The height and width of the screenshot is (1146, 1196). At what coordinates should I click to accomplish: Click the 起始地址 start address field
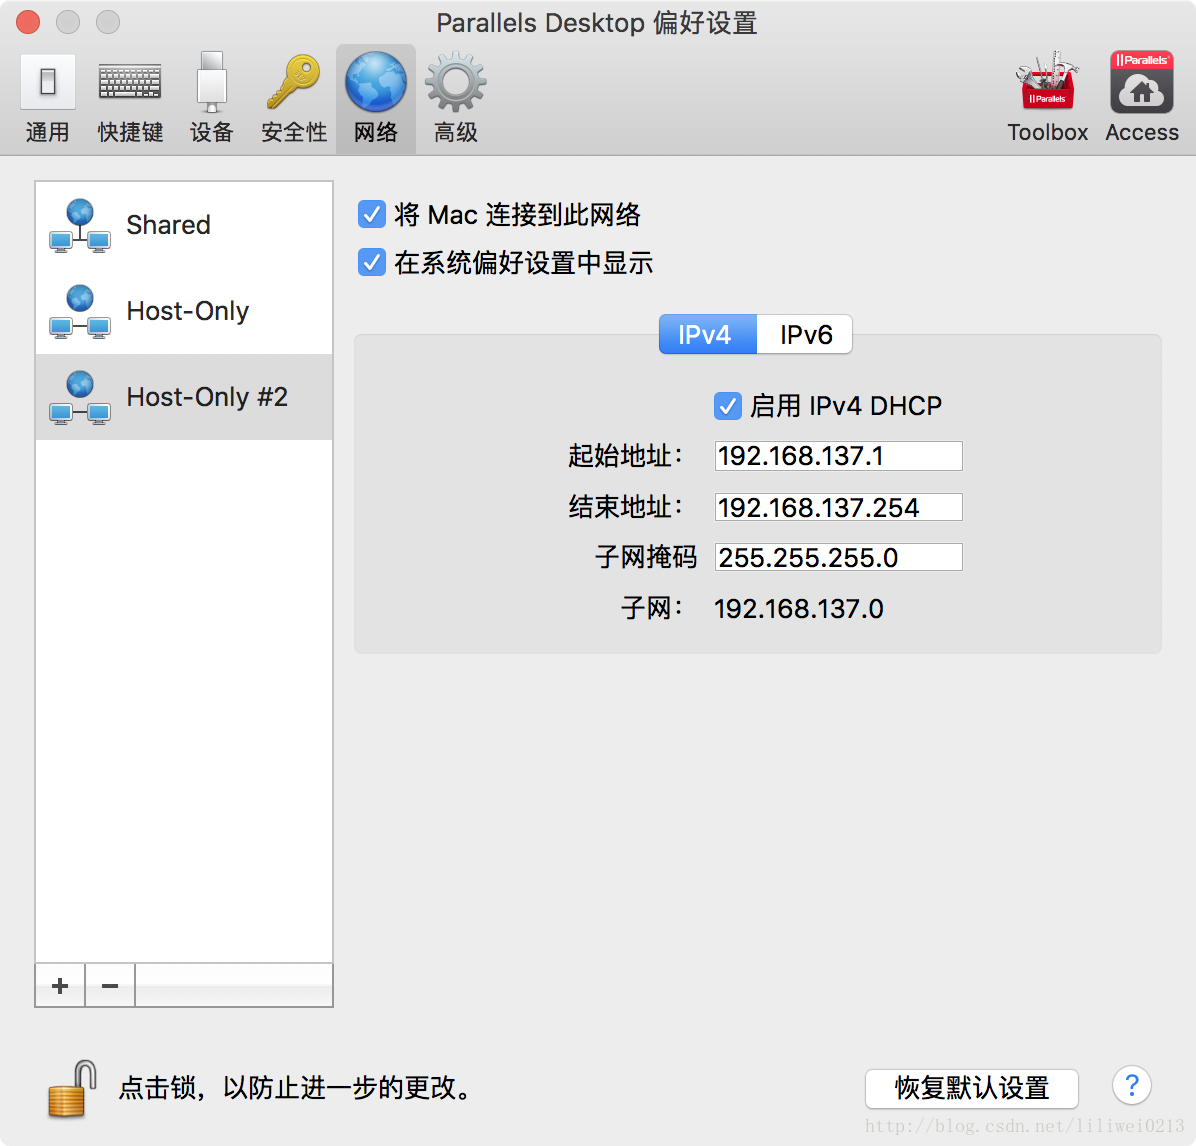838,456
